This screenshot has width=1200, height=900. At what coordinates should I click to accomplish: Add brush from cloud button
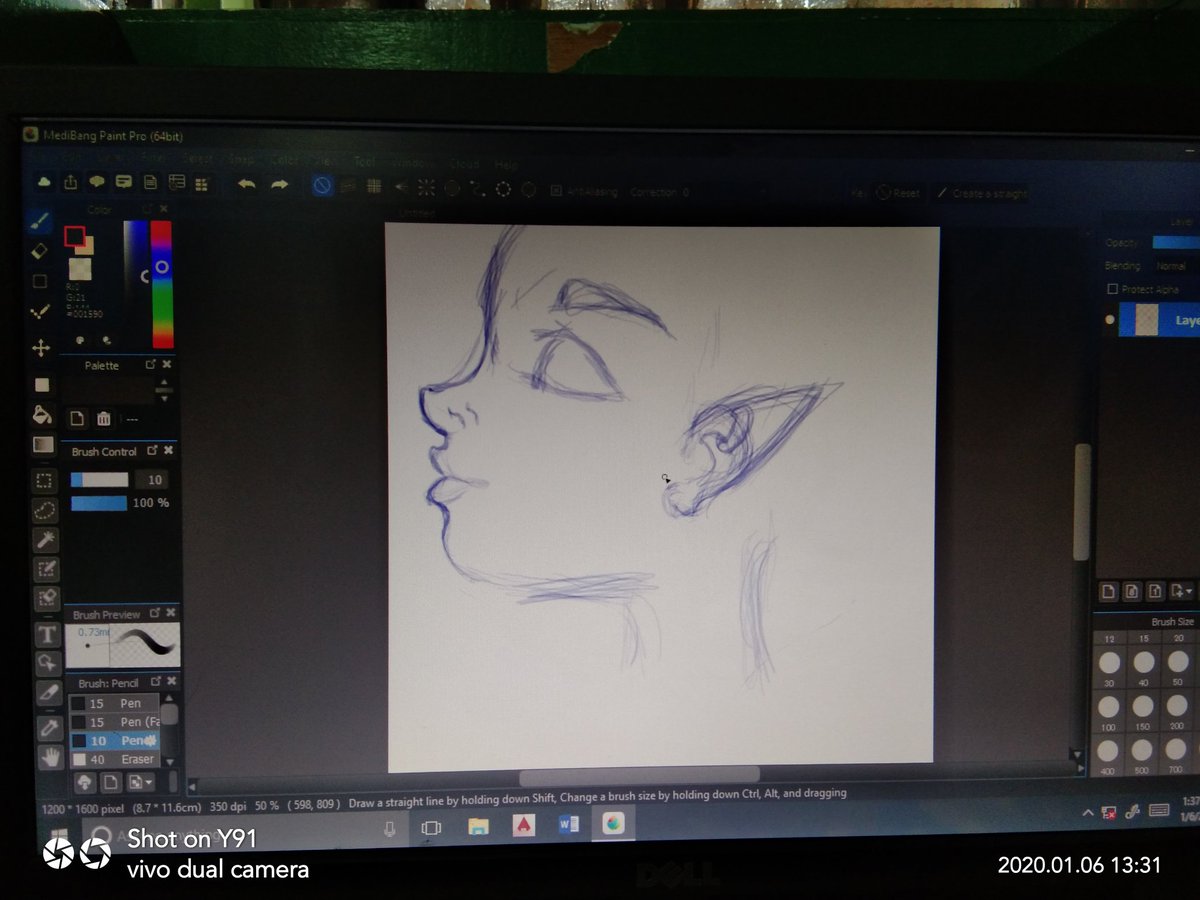(84, 782)
